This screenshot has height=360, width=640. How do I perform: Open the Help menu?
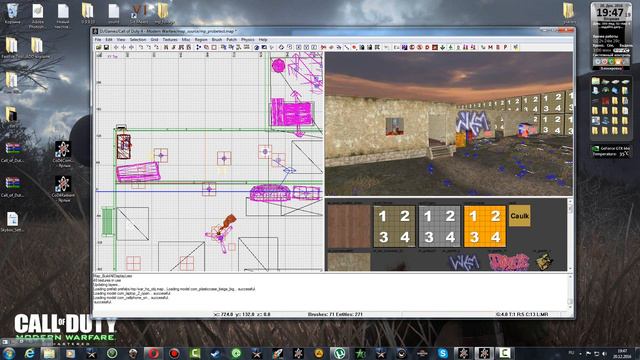[x=263, y=40]
